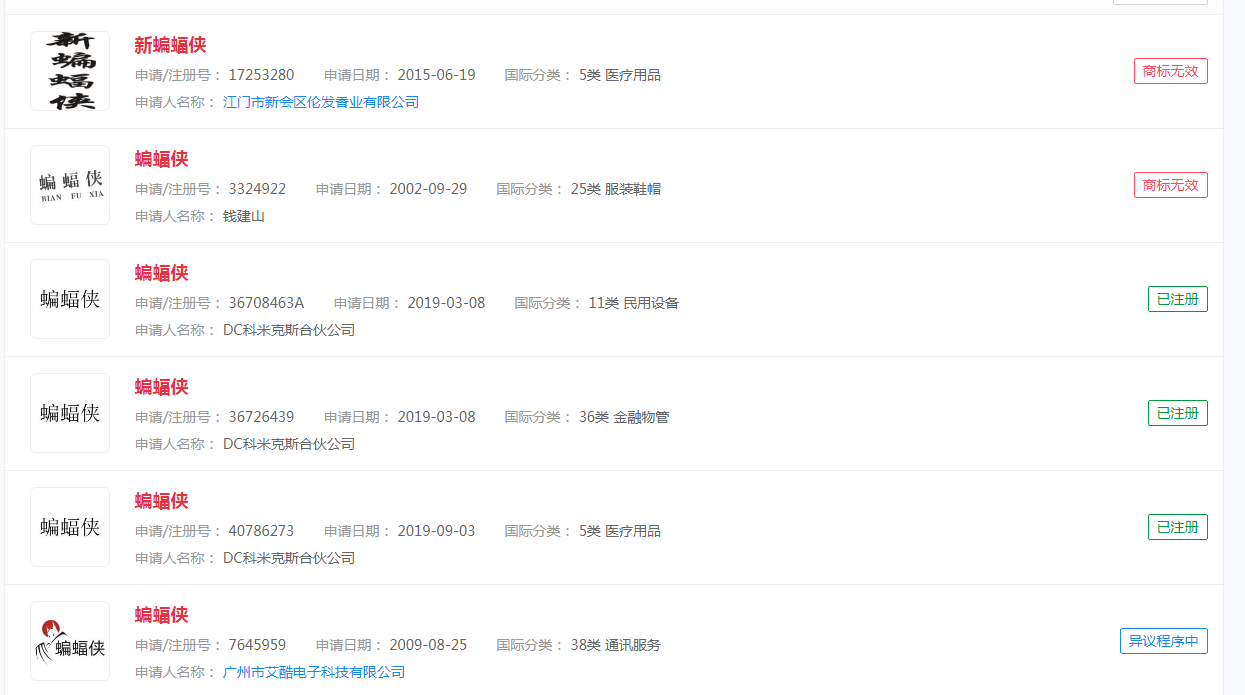The height and width of the screenshot is (695, 1245).
Task: Click 已注册 badge on 36708463A row
Action: point(1177,299)
